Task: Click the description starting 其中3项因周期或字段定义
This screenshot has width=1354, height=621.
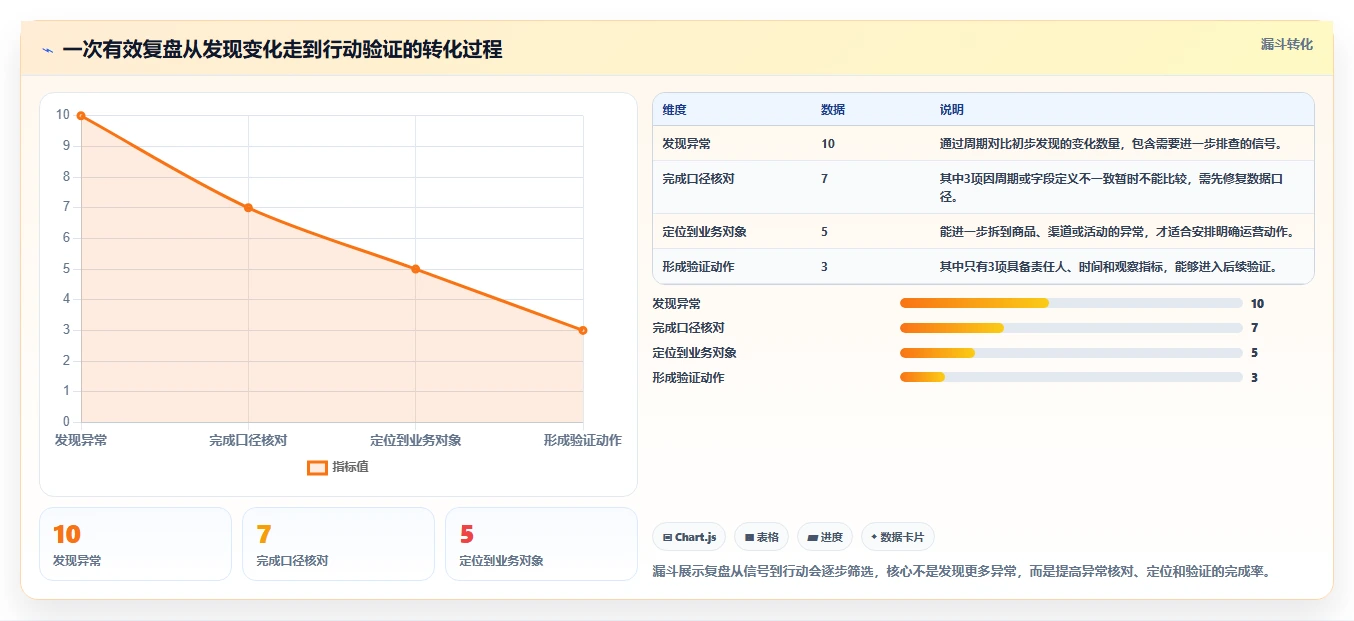Action: [1111, 188]
